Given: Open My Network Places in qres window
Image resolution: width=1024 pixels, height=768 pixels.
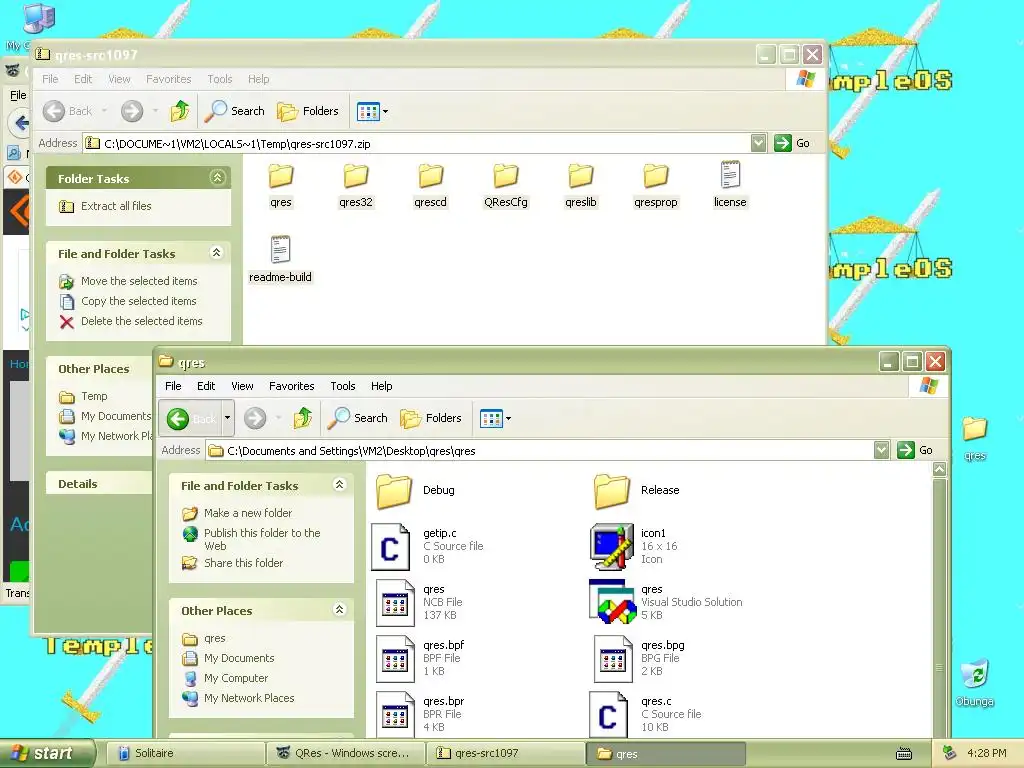Looking at the screenshot, I should (x=249, y=698).
